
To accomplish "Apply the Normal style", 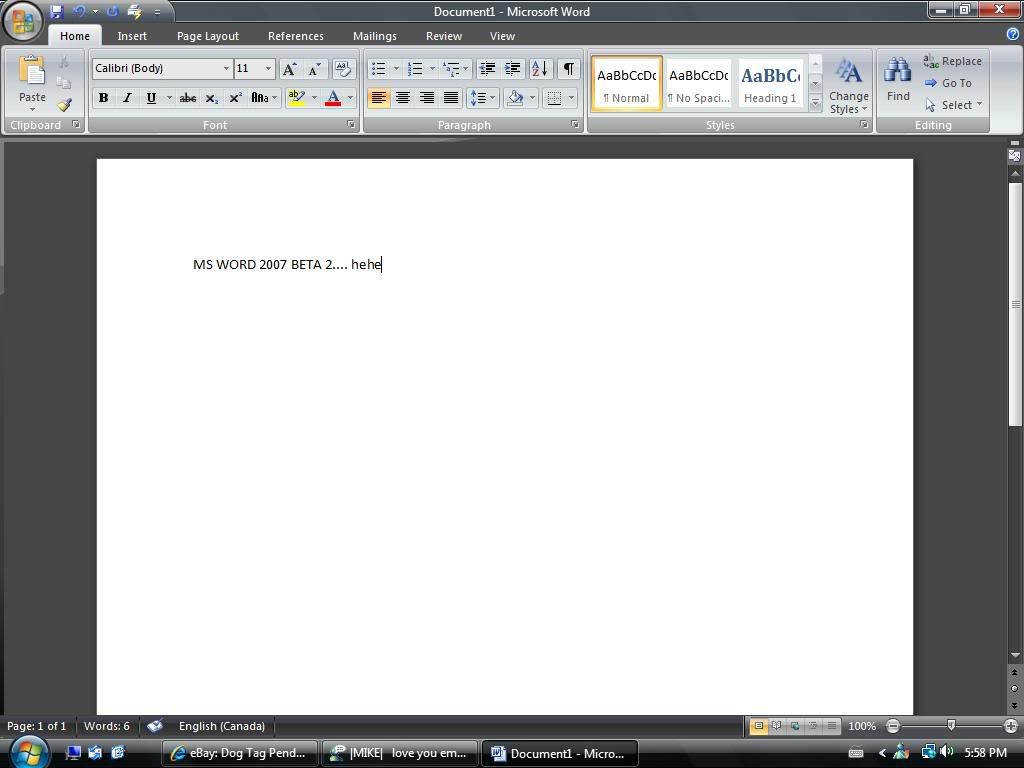I will coord(627,83).
